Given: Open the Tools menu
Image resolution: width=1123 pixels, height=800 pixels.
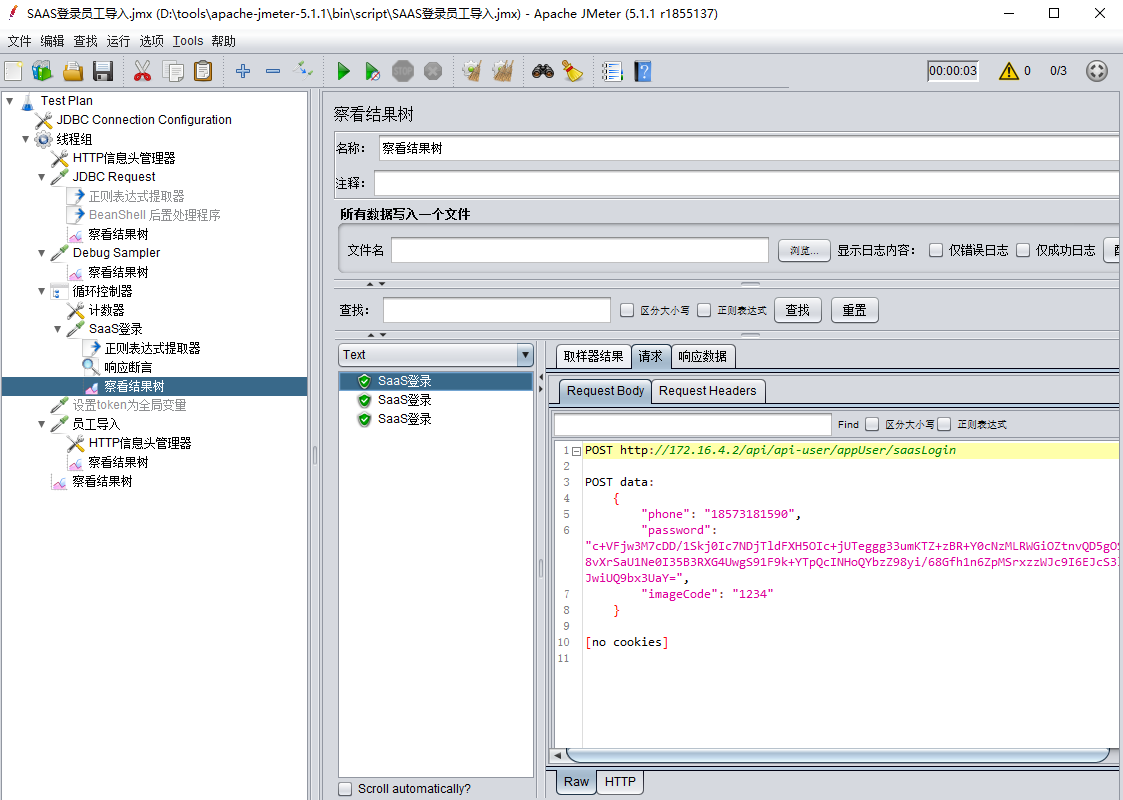Looking at the screenshot, I should pos(188,41).
